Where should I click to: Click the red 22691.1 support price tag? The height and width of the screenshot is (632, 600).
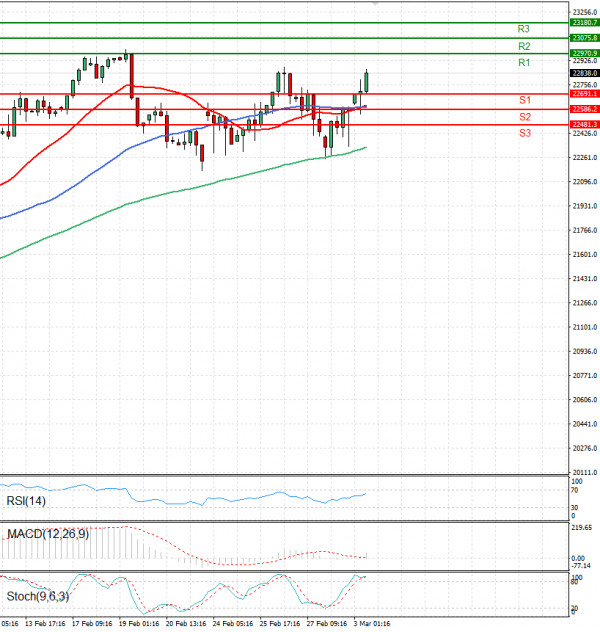tap(583, 93)
